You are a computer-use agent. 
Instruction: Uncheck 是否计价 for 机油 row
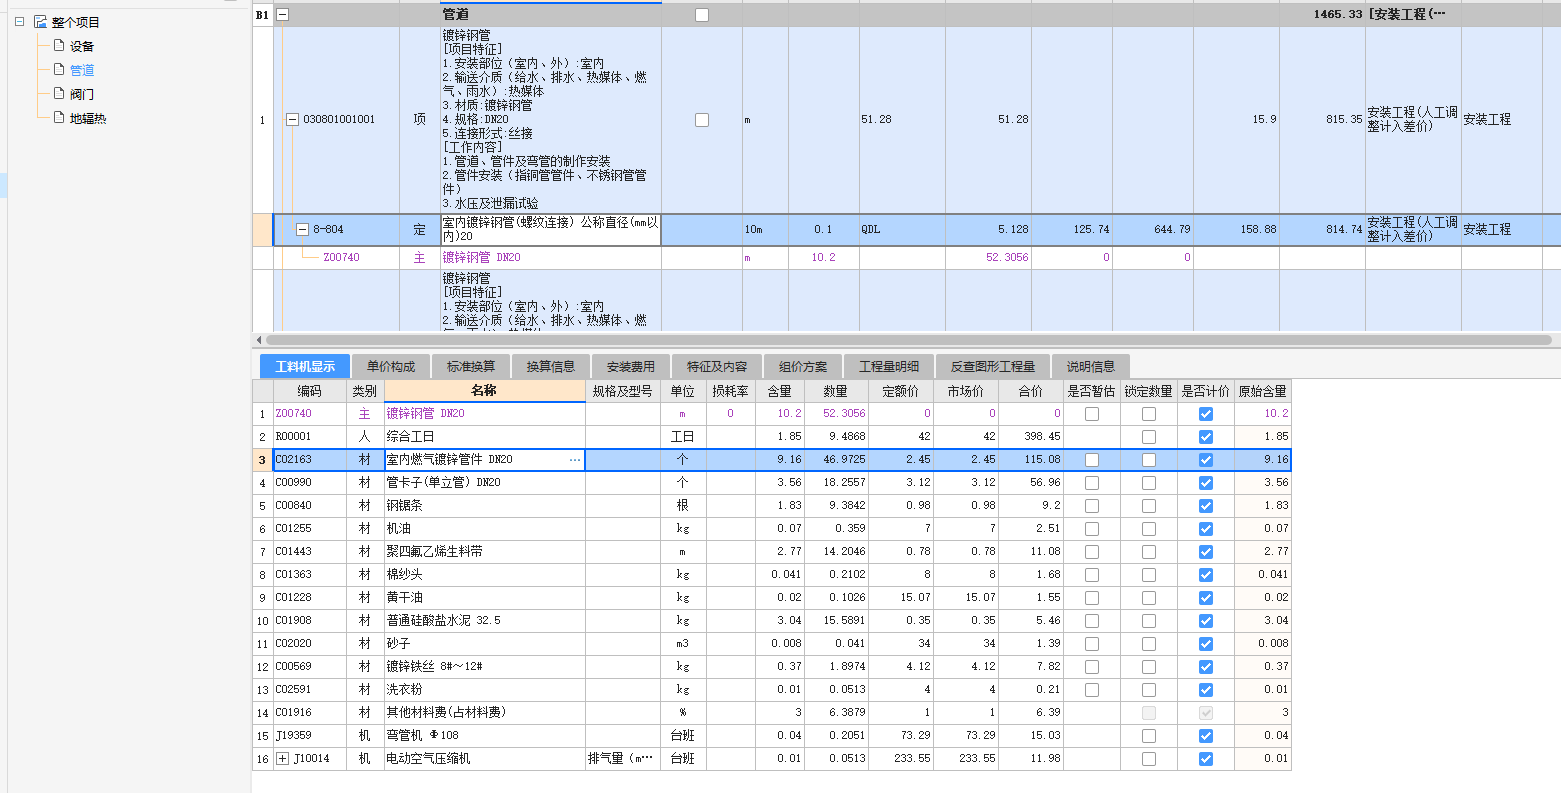point(1206,529)
